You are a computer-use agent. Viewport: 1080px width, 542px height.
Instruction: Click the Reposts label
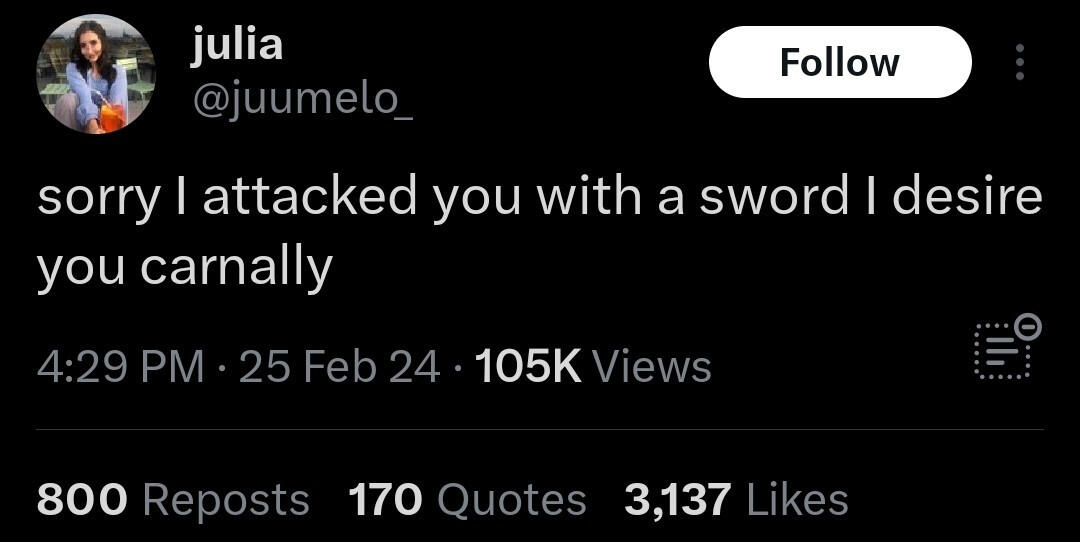[226, 501]
